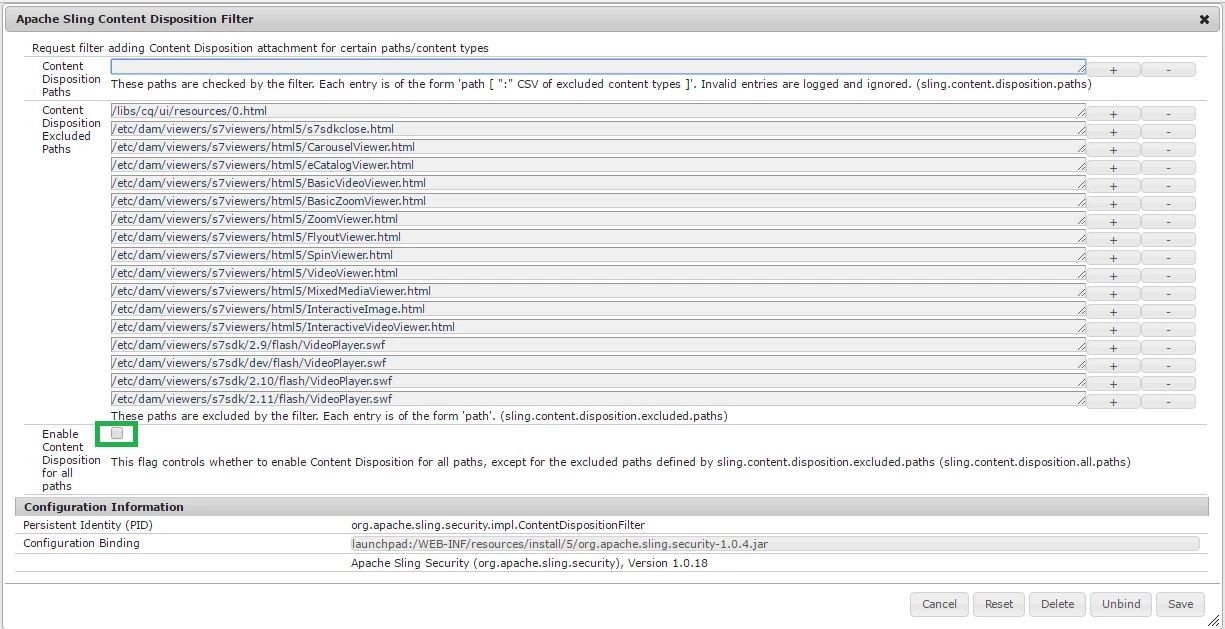The image size is (1225, 629).
Task: Add a row after CarouselViewer.html
Action: [x=1113, y=150]
